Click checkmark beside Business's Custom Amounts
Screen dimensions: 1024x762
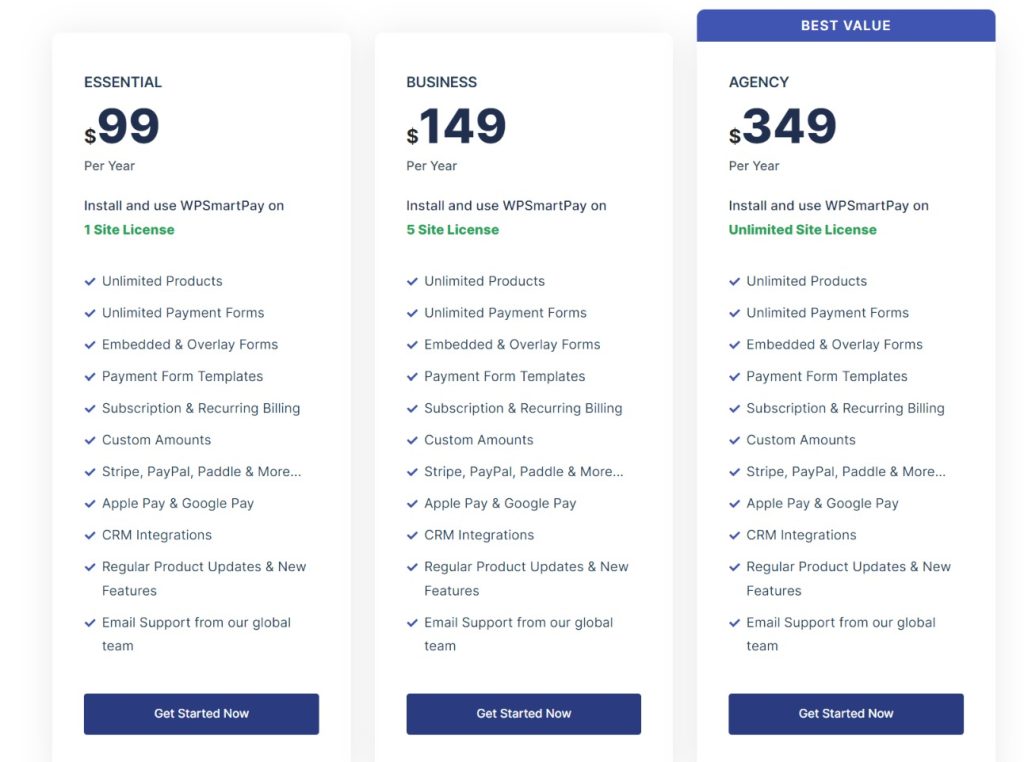[412, 441]
